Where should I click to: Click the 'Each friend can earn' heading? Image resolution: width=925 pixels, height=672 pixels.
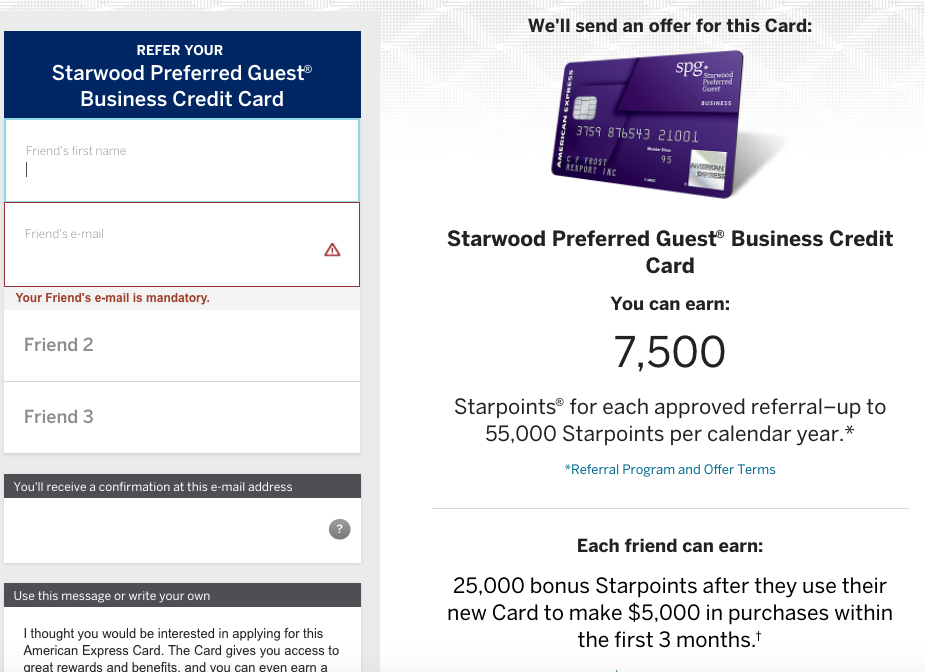click(x=670, y=546)
